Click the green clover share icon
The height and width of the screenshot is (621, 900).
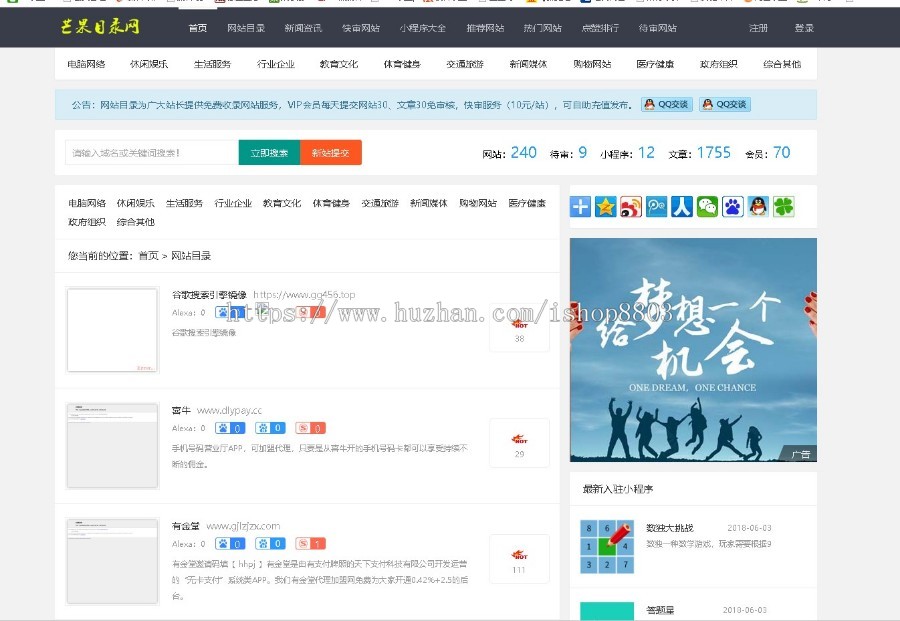(x=782, y=207)
